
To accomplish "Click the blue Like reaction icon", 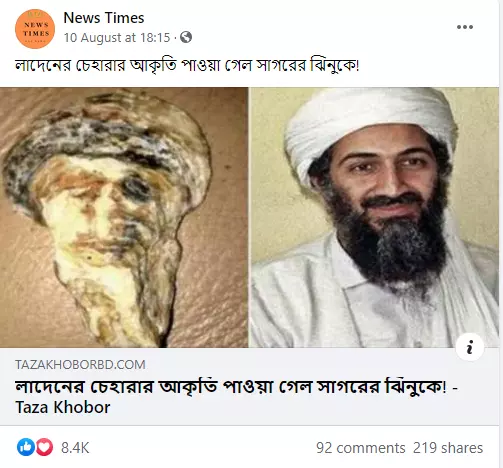I will point(26,447).
